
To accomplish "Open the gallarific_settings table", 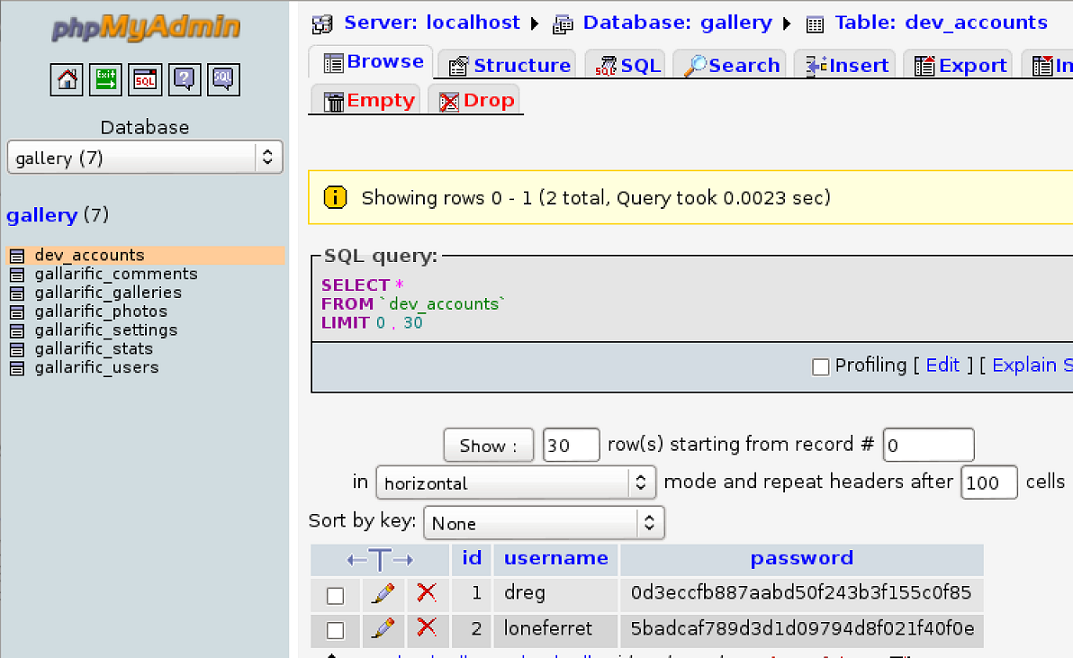I will tap(106, 330).
